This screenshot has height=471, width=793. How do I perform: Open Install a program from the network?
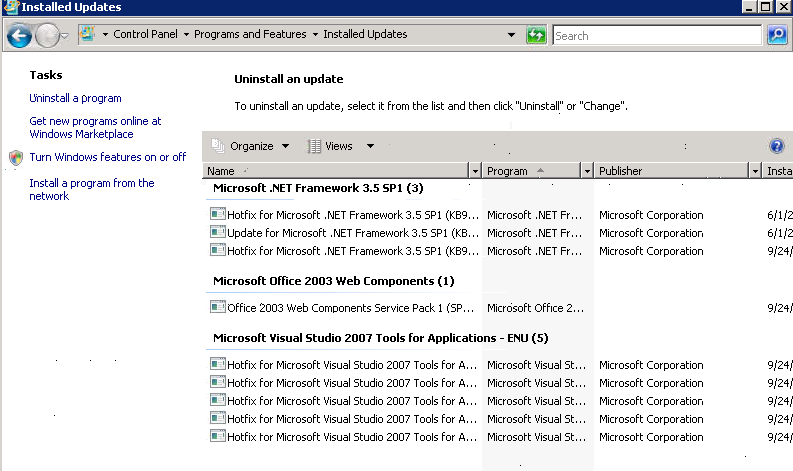[92, 189]
